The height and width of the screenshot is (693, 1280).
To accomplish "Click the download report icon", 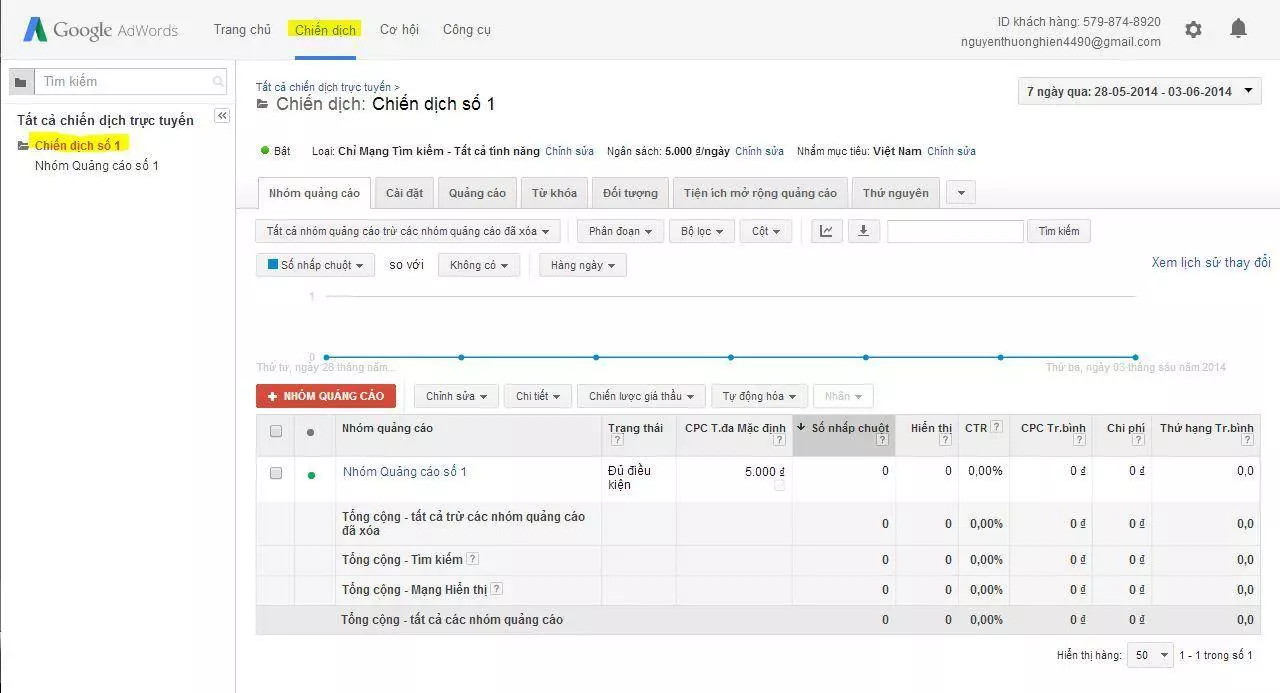I will [863, 231].
